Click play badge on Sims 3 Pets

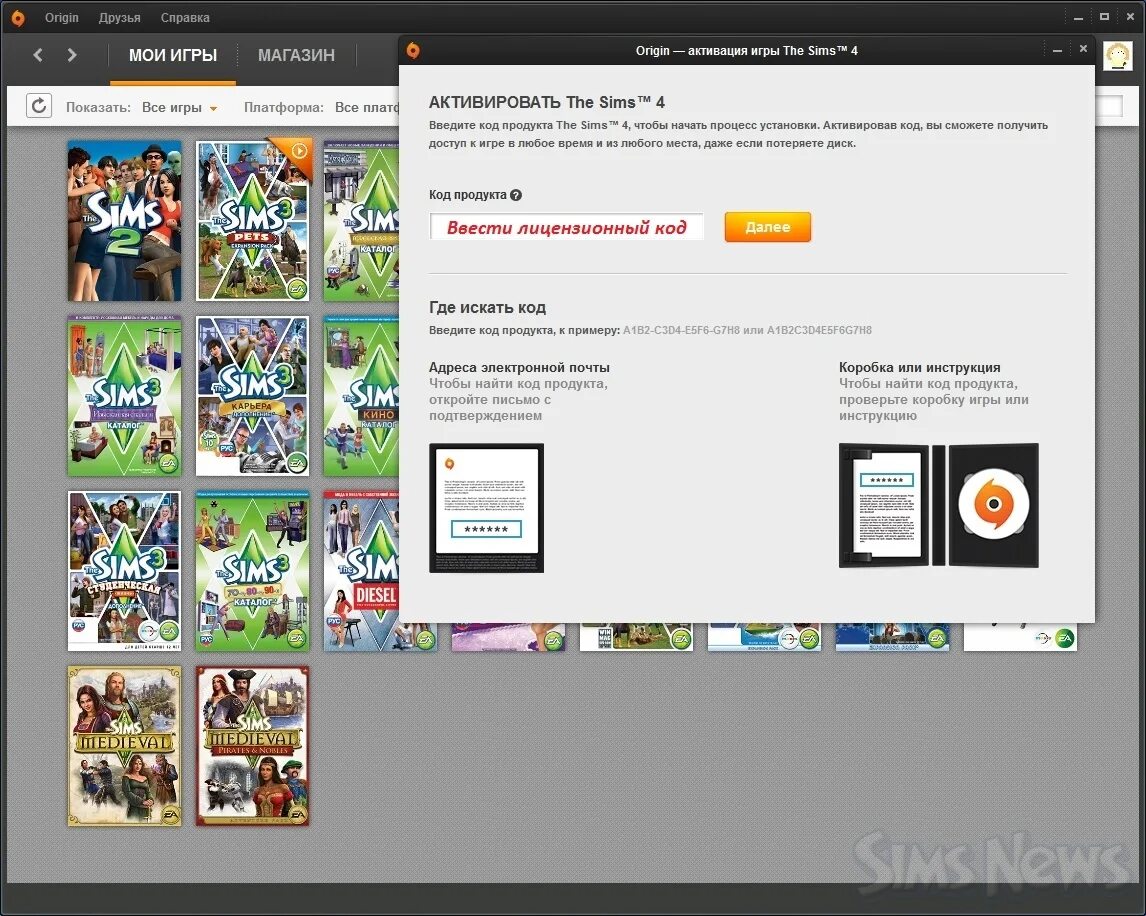coord(299,151)
